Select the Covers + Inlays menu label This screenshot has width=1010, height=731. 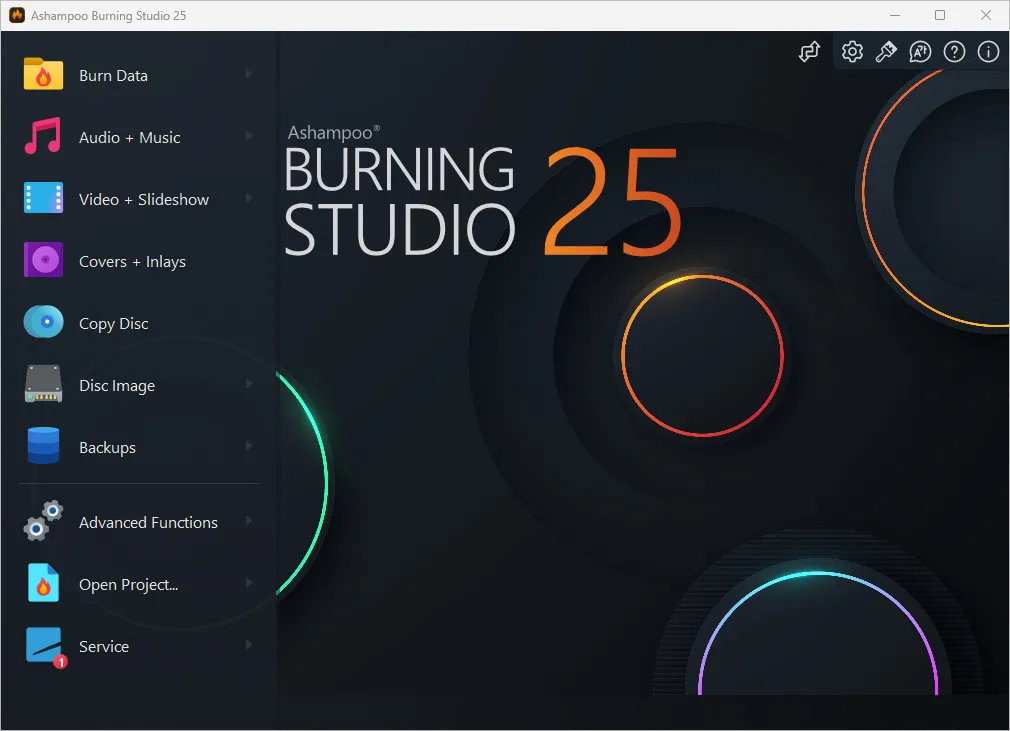coord(132,261)
